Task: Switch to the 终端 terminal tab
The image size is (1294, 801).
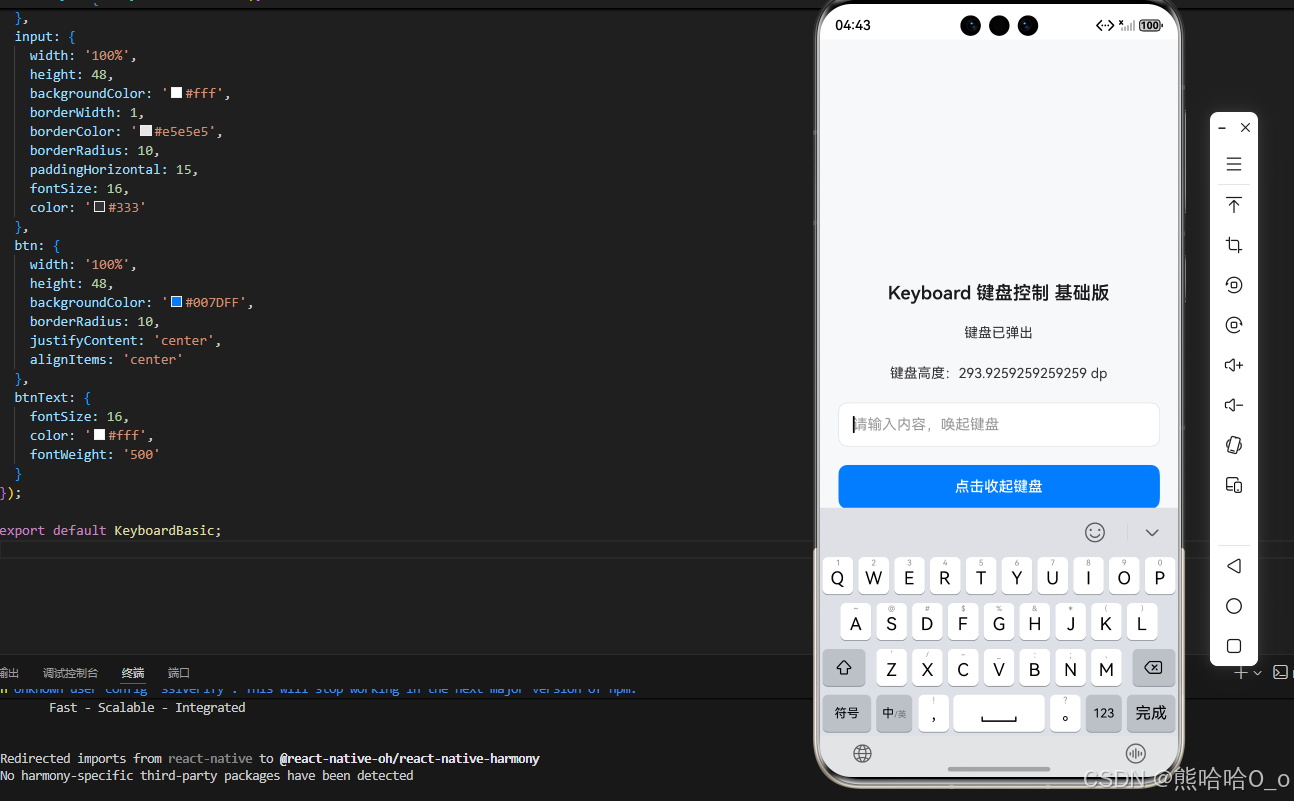Action: tap(133, 673)
